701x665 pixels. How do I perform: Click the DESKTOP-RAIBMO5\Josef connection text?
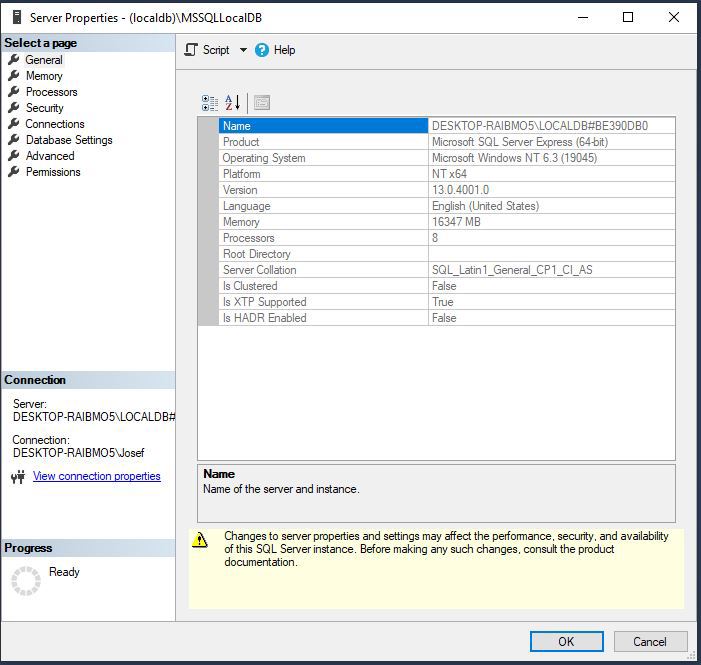click(x=79, y=453)
